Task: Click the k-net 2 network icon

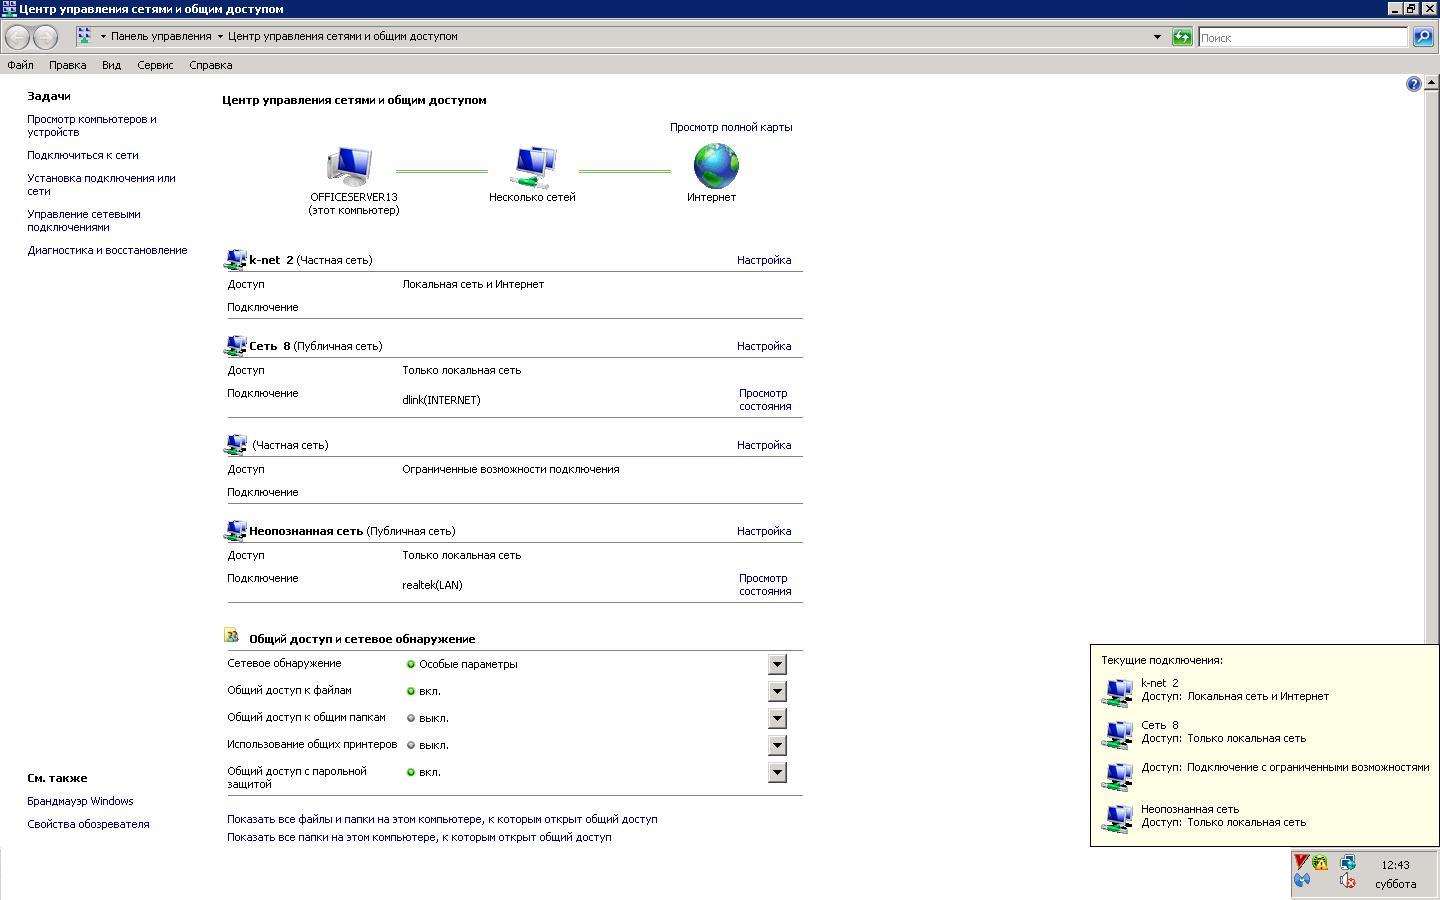Action: tap(235, 260)
